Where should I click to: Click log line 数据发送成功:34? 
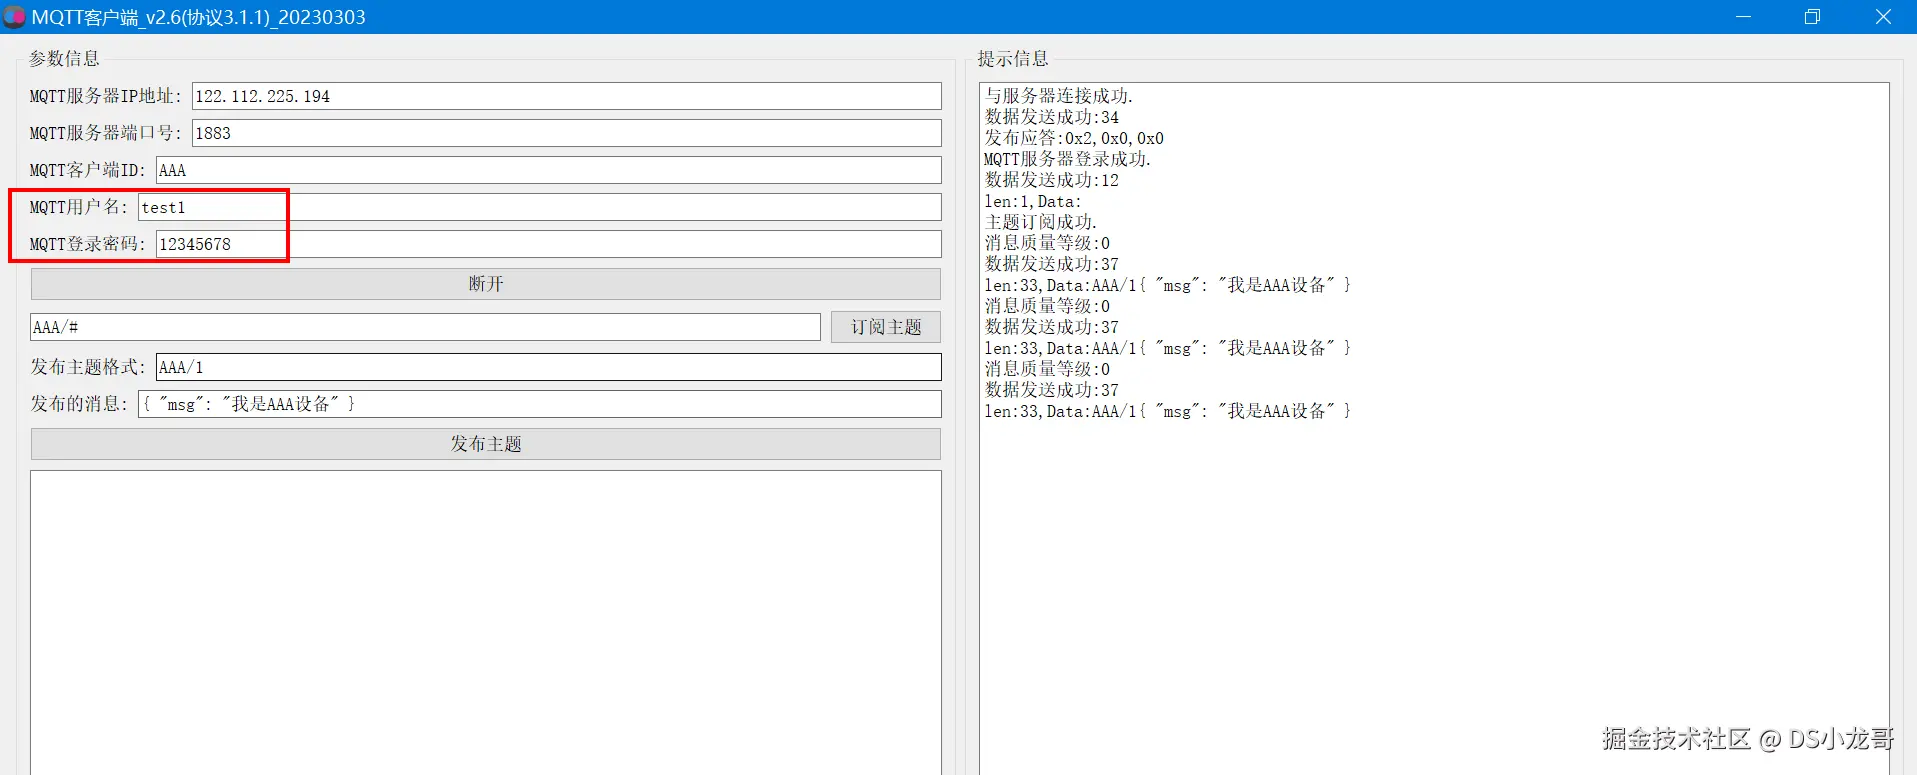1051,117
